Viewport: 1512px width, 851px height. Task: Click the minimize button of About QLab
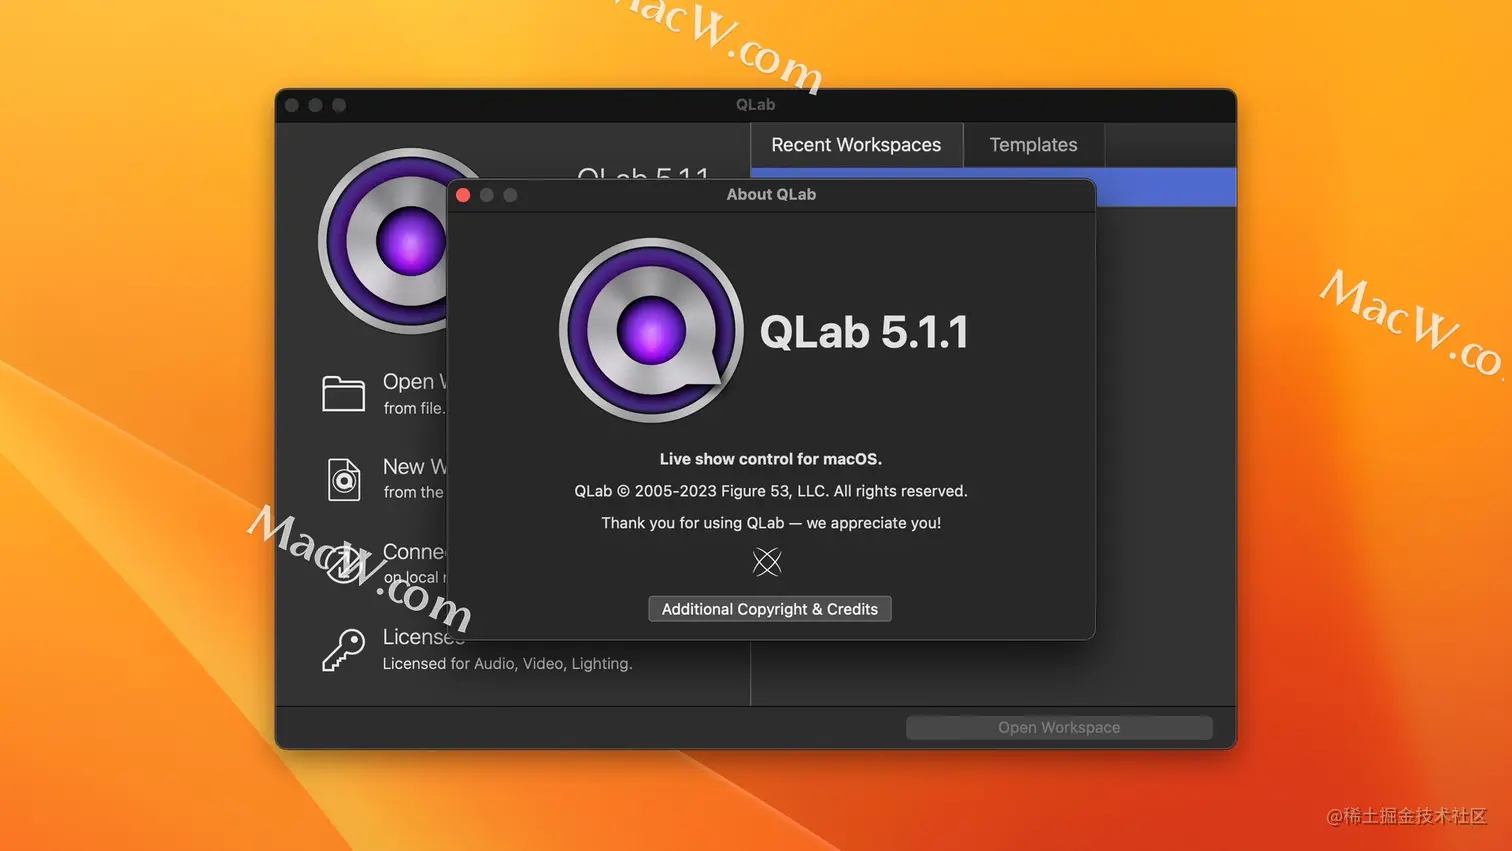point(487,195)
